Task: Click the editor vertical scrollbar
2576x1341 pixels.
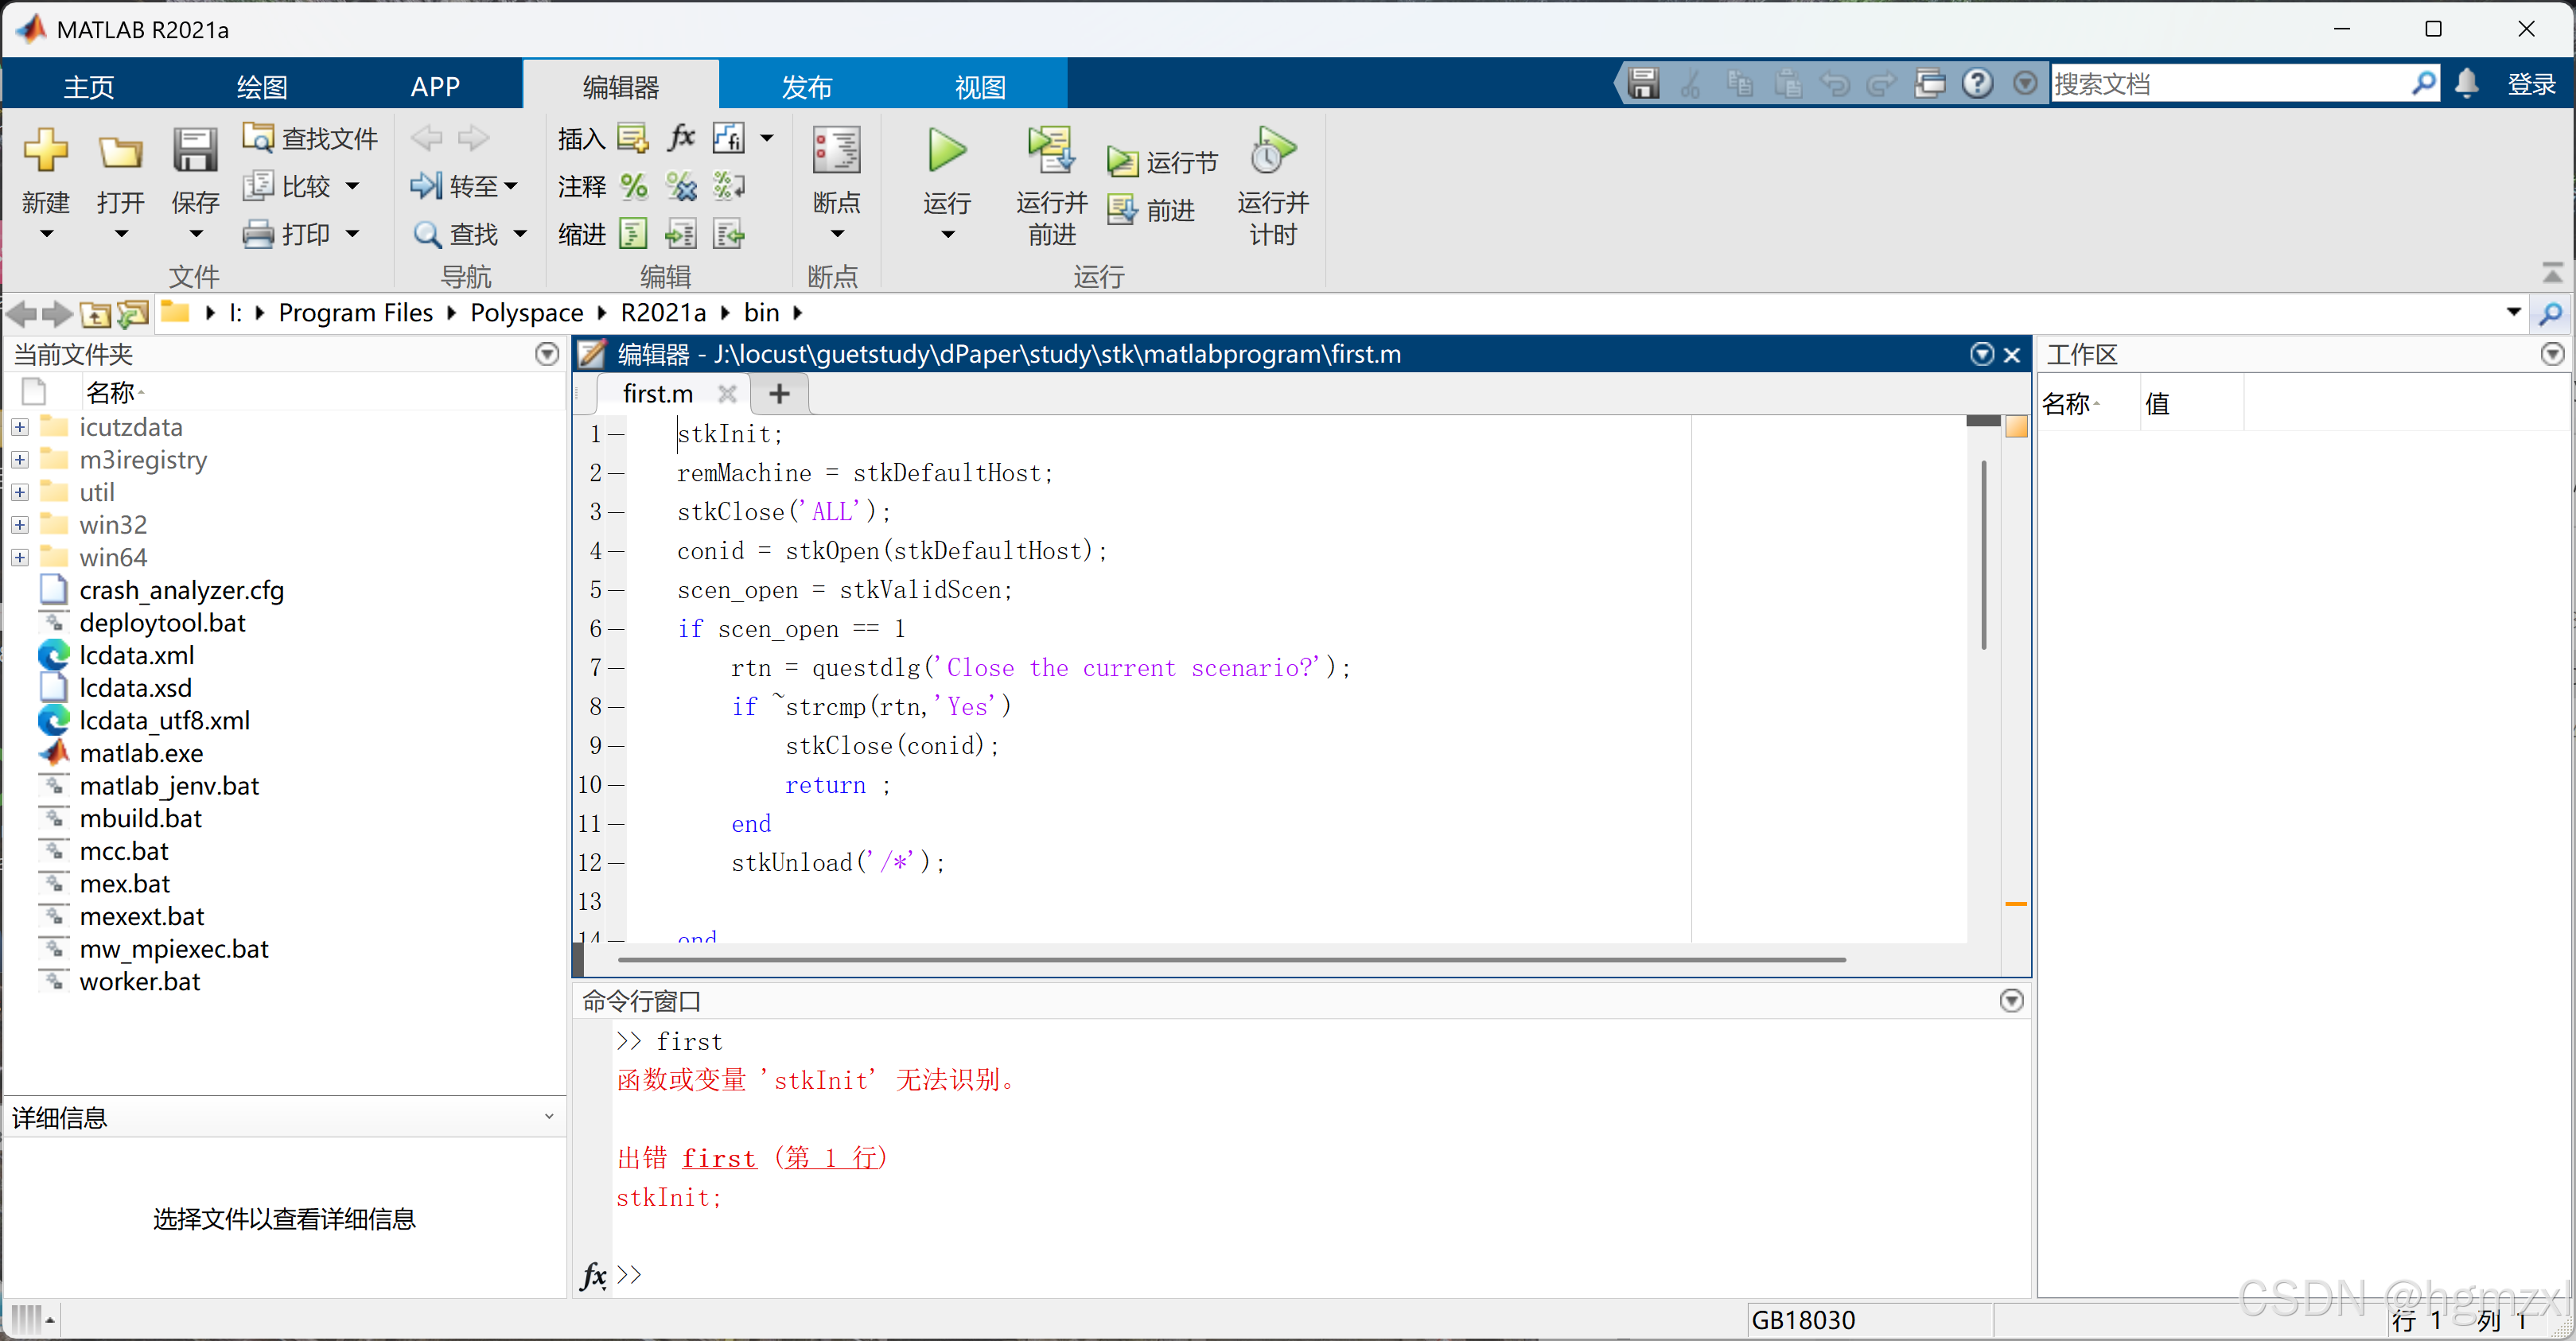Action: pyautogui.click(x=1983, y=555)
